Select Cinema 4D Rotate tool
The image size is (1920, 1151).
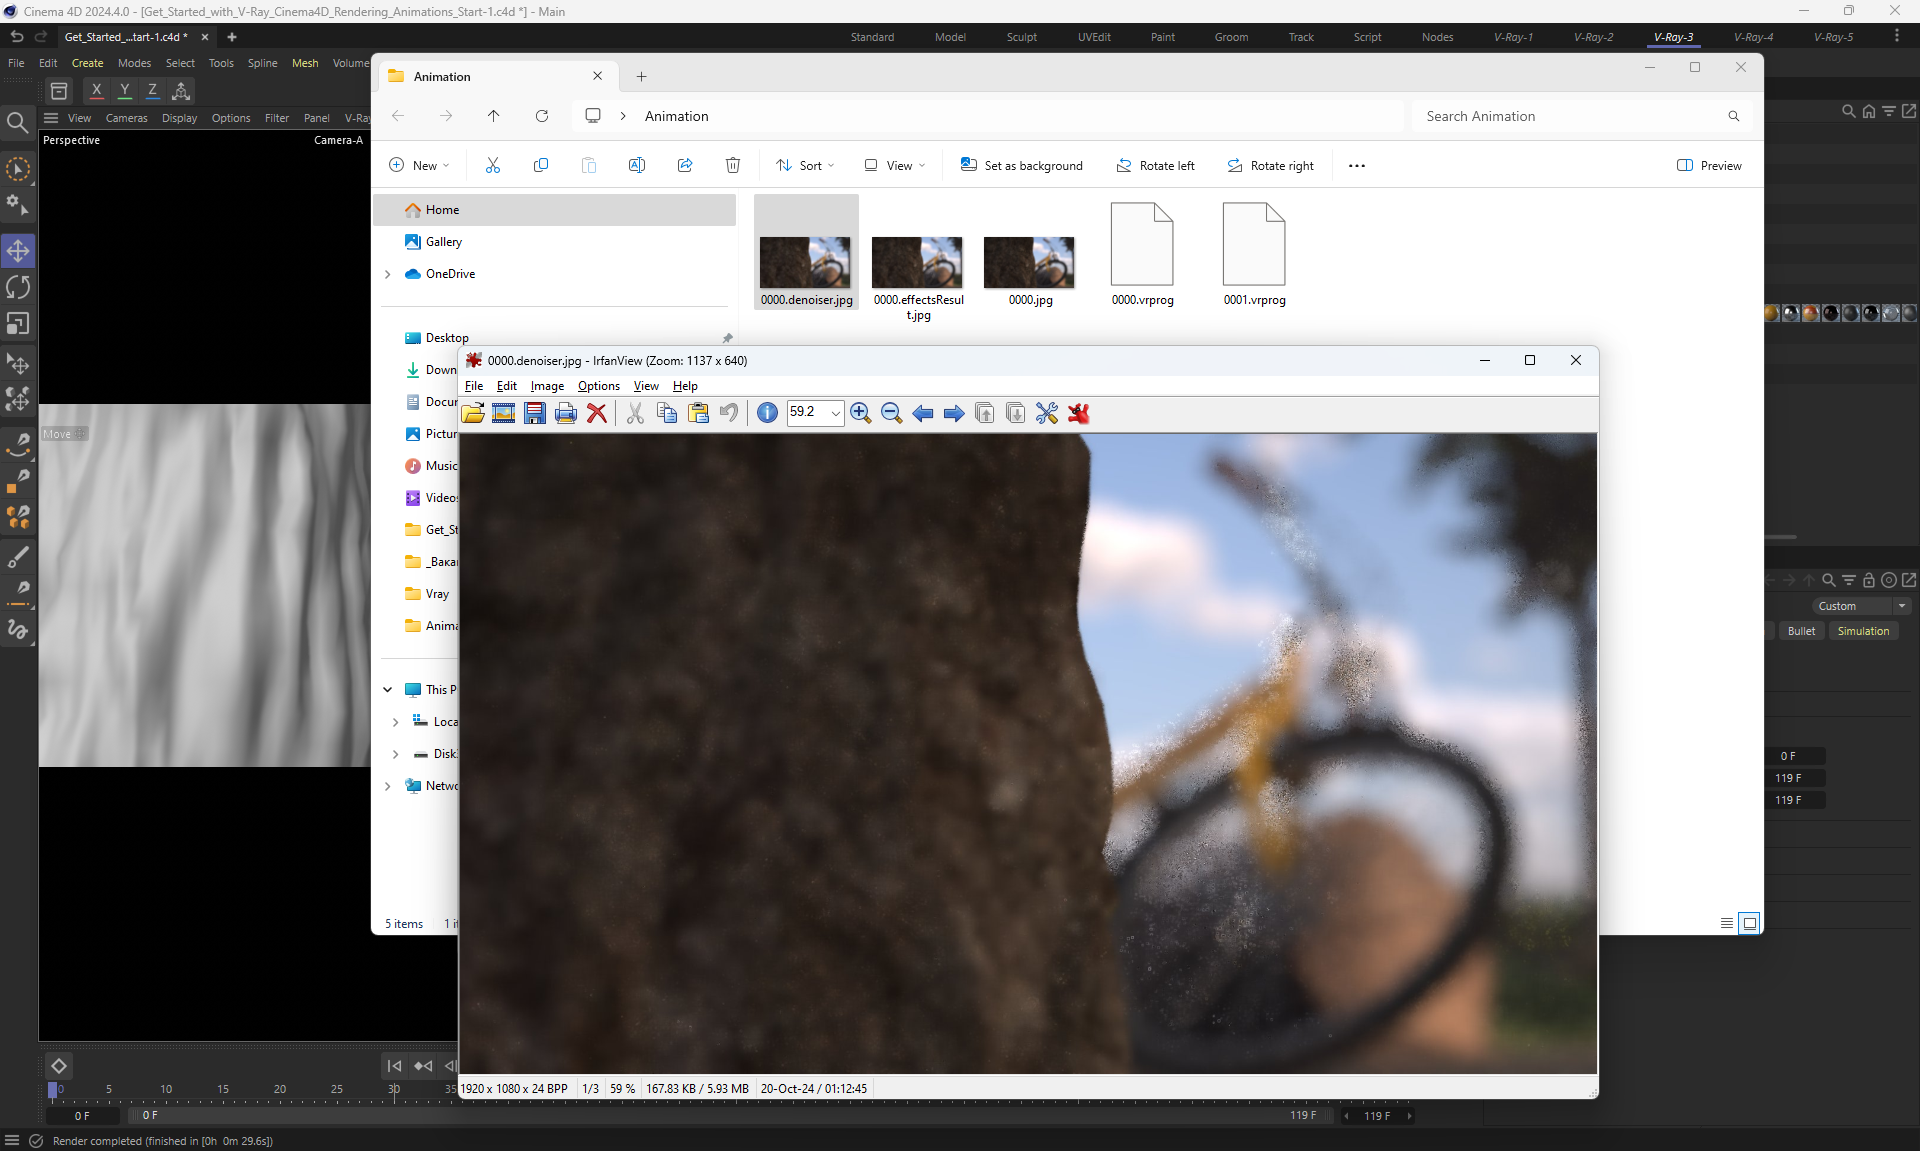tap(18, 288)
